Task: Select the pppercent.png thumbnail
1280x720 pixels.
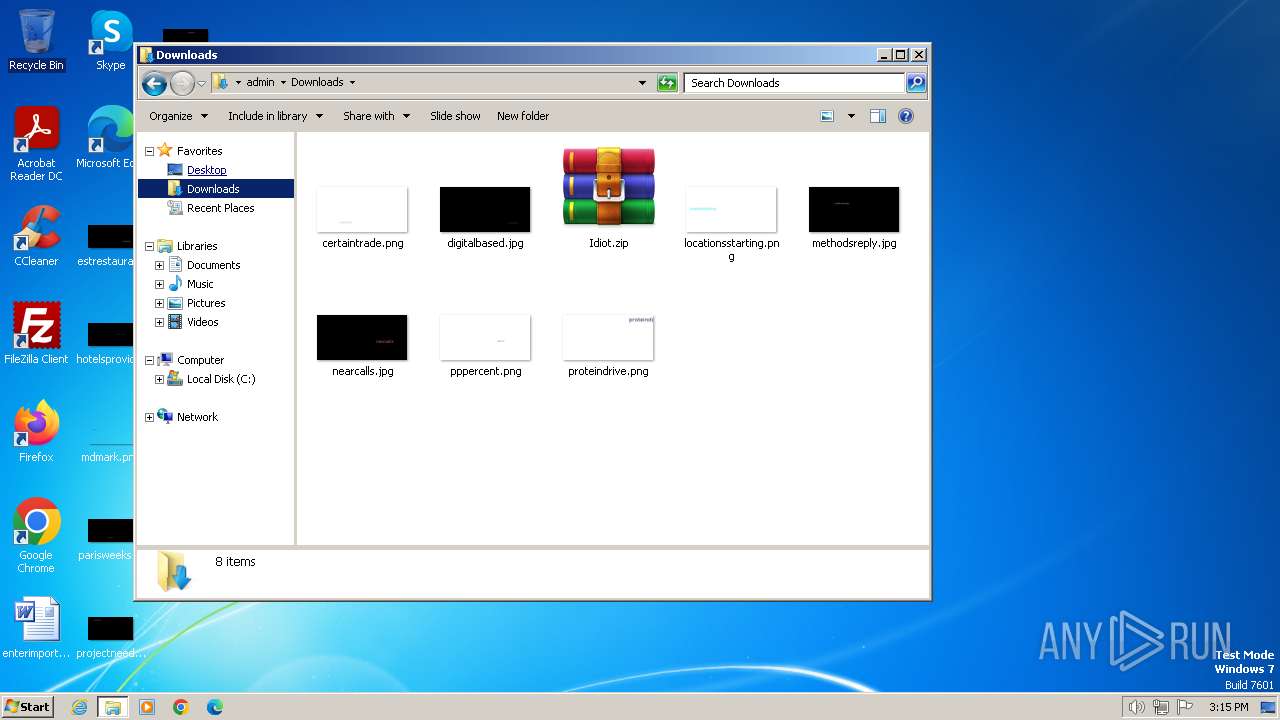Action: coord(485,337)
